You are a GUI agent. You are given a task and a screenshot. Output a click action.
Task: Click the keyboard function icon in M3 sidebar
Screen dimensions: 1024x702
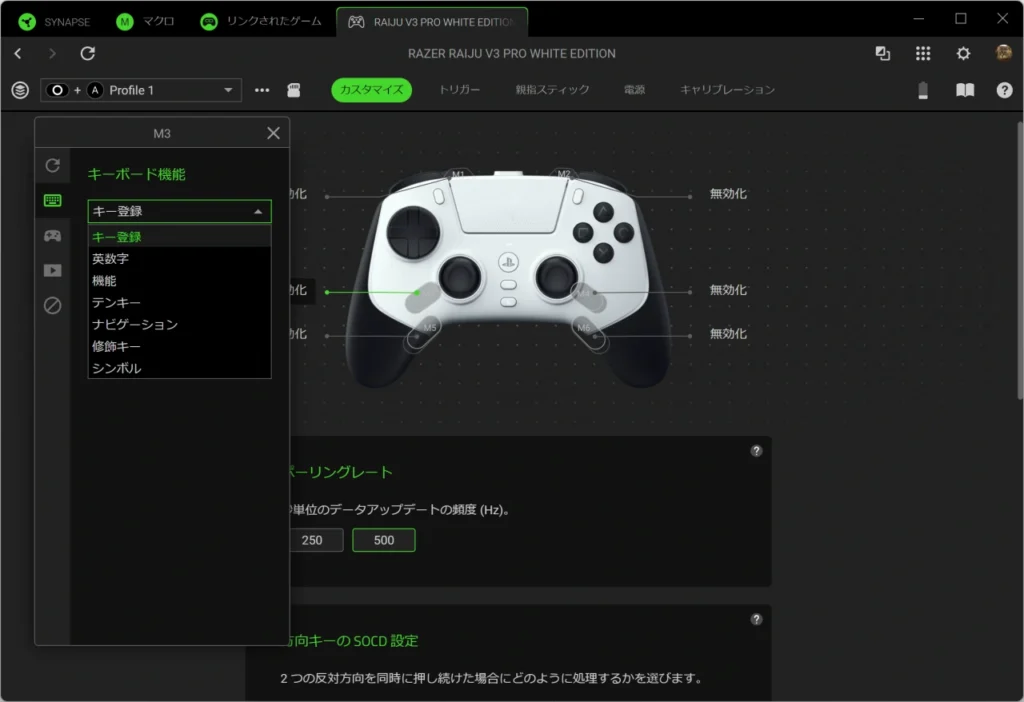tap(52, 200)
